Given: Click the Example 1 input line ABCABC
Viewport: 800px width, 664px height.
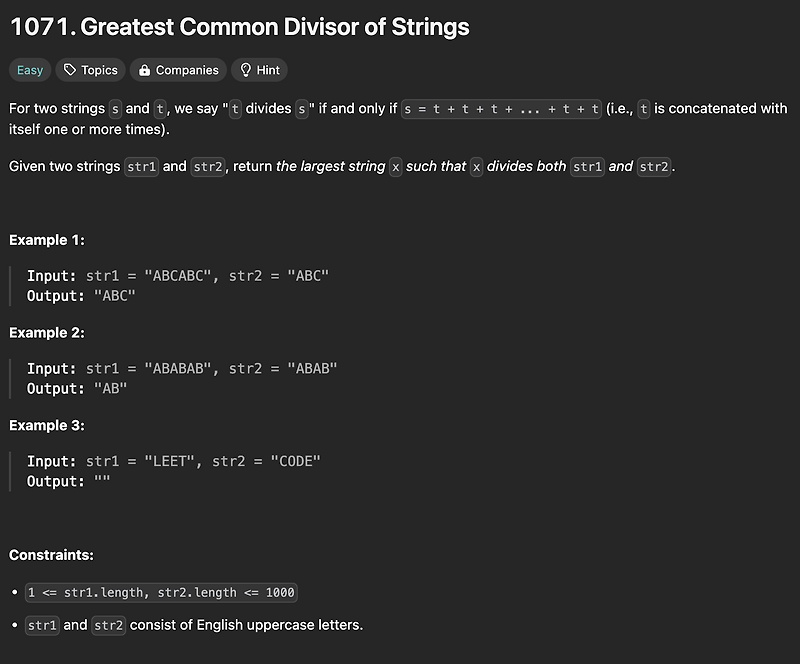Looking at the screenshot, I should pos(178,276).
